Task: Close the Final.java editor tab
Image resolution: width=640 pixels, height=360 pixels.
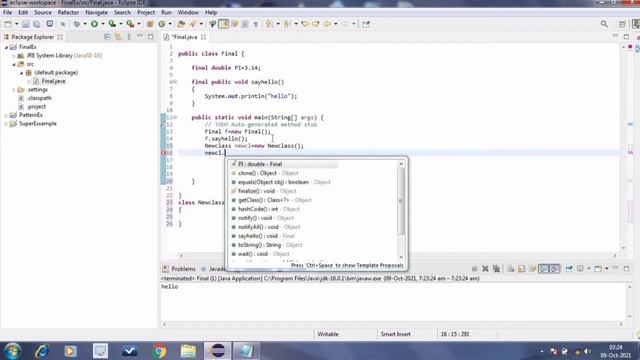Action: point(203,37)
